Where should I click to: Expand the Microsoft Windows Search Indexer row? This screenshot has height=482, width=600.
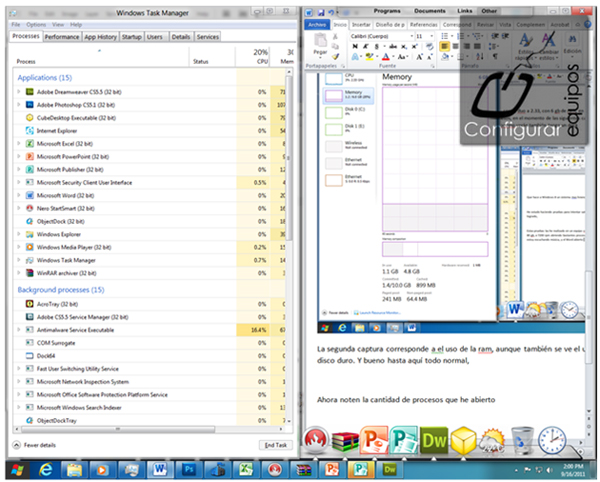click(x=19, y=407)
